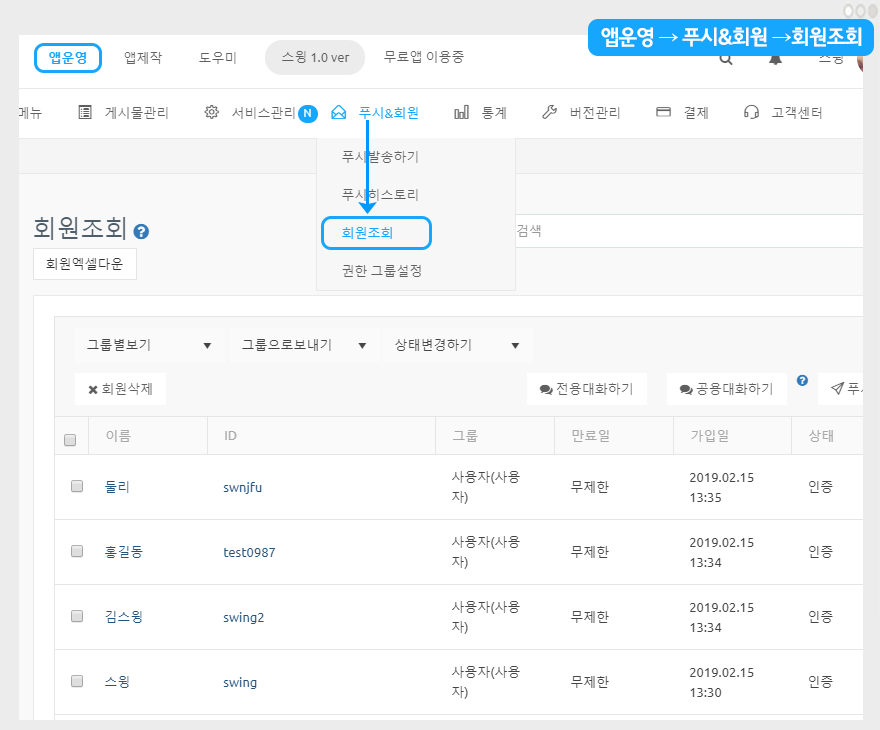Click the 서비스관리 gear icon
This screenshot has height=730, width=880.
[x=211, y=113]
